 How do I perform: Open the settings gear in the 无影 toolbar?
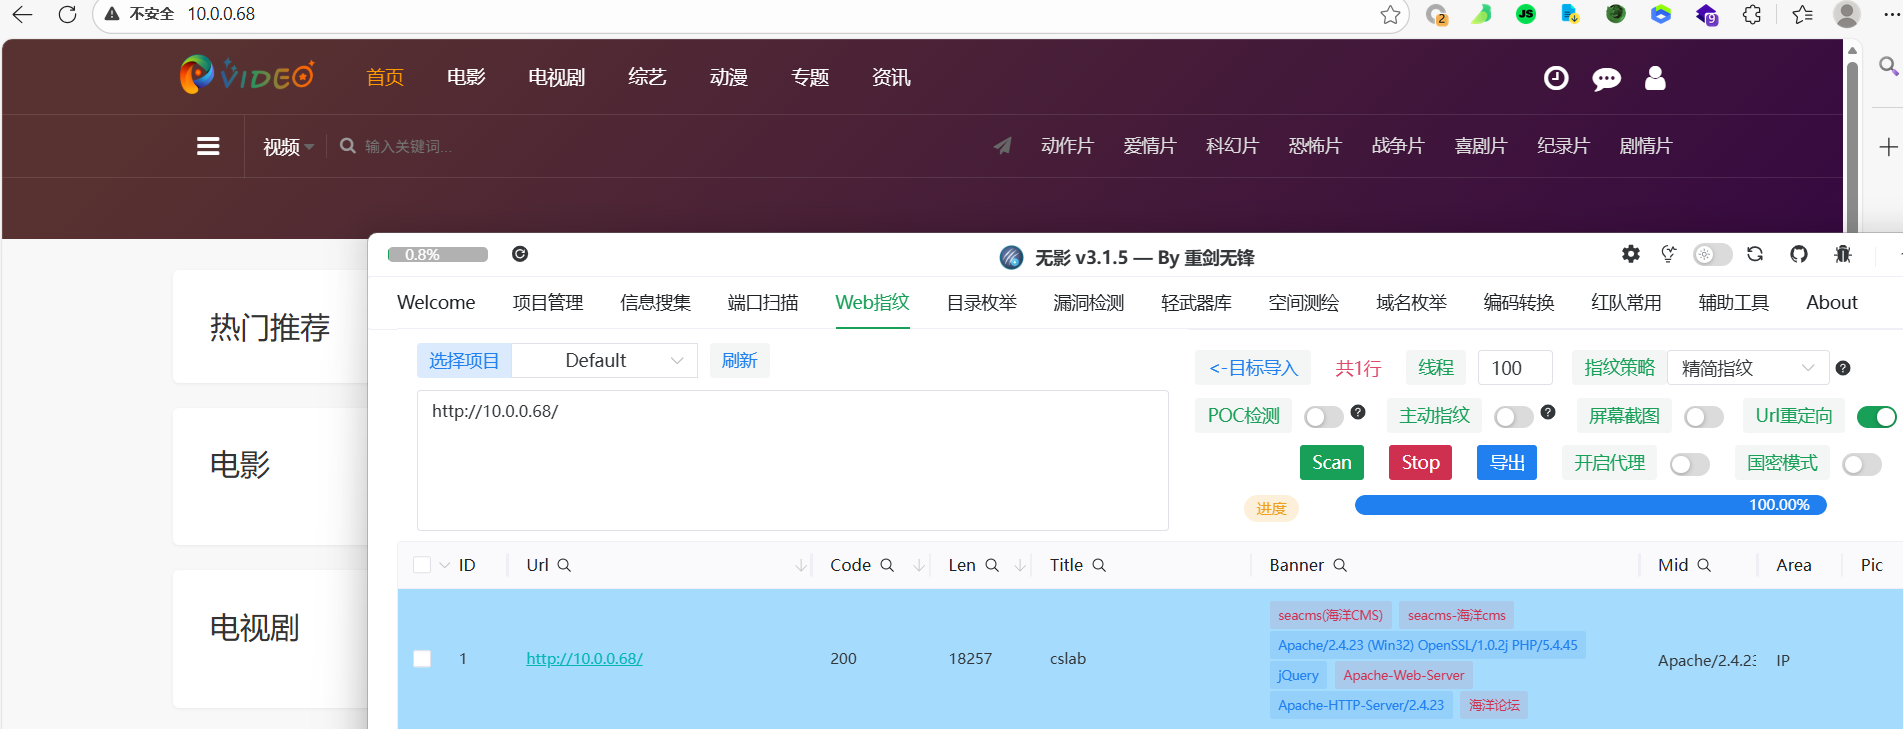coord(1630,254)
